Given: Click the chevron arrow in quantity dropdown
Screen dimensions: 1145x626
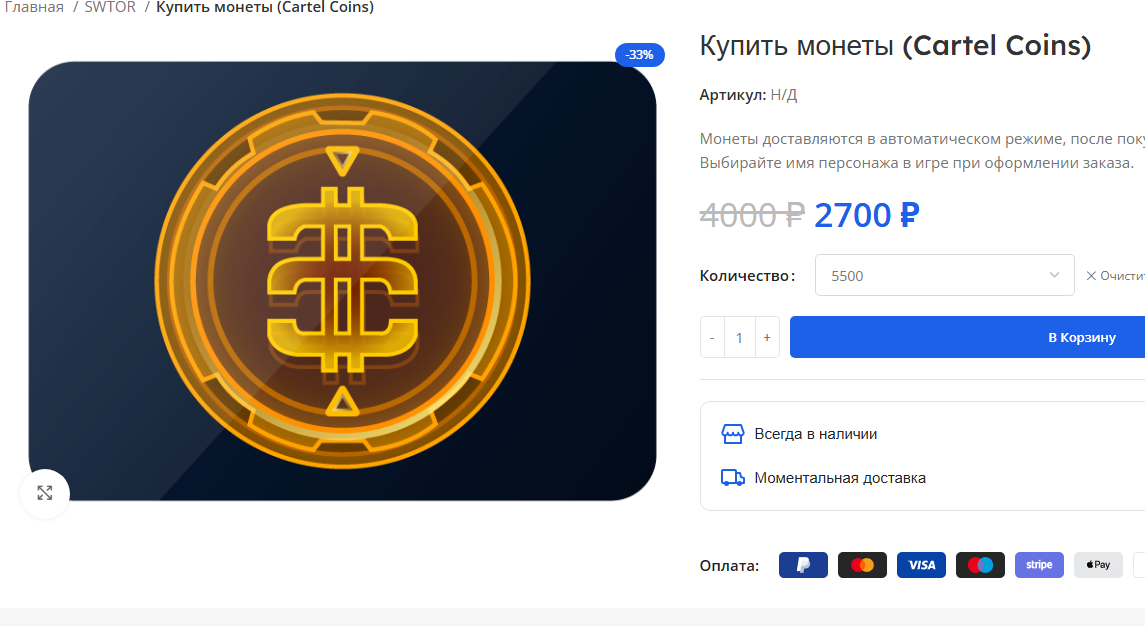Looking at the screenshot, I should pyautogui.click(x=1054, y=275).
